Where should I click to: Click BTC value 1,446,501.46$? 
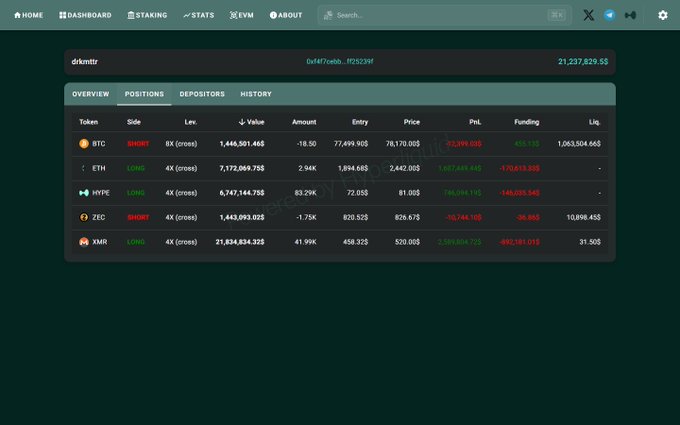(242, 144)
